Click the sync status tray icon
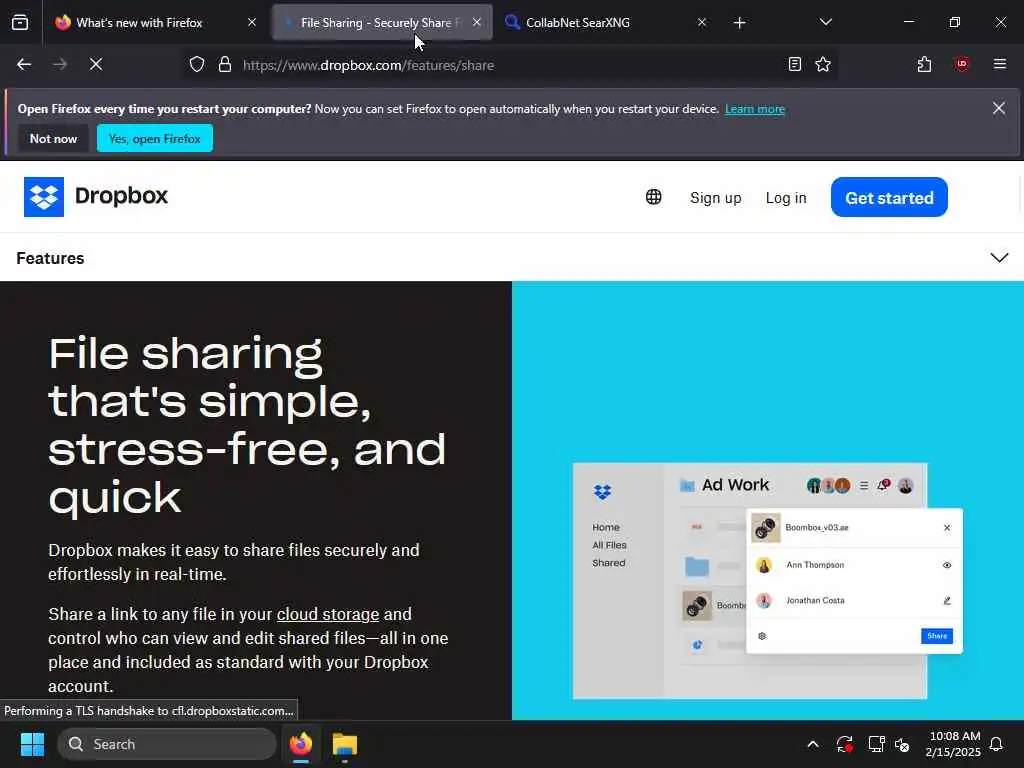The image size is (1024, 768). coord(844,744)
